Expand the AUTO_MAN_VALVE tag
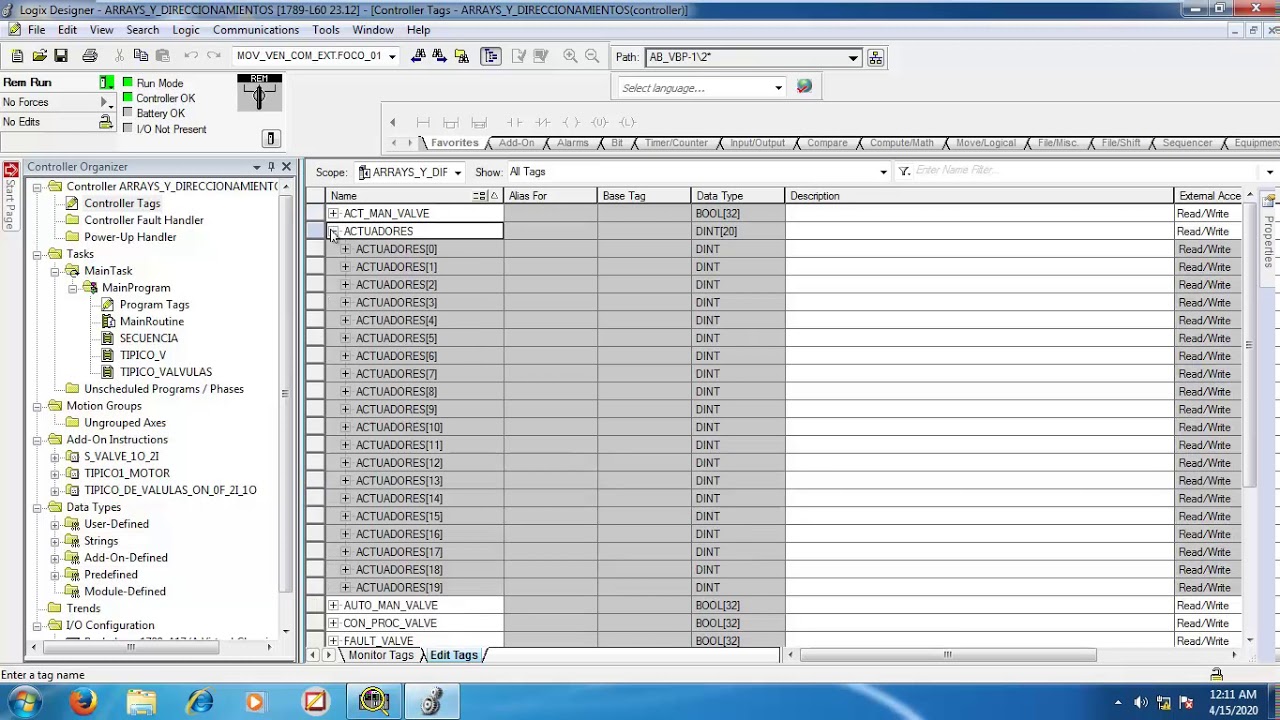 (x=334, y=605)
